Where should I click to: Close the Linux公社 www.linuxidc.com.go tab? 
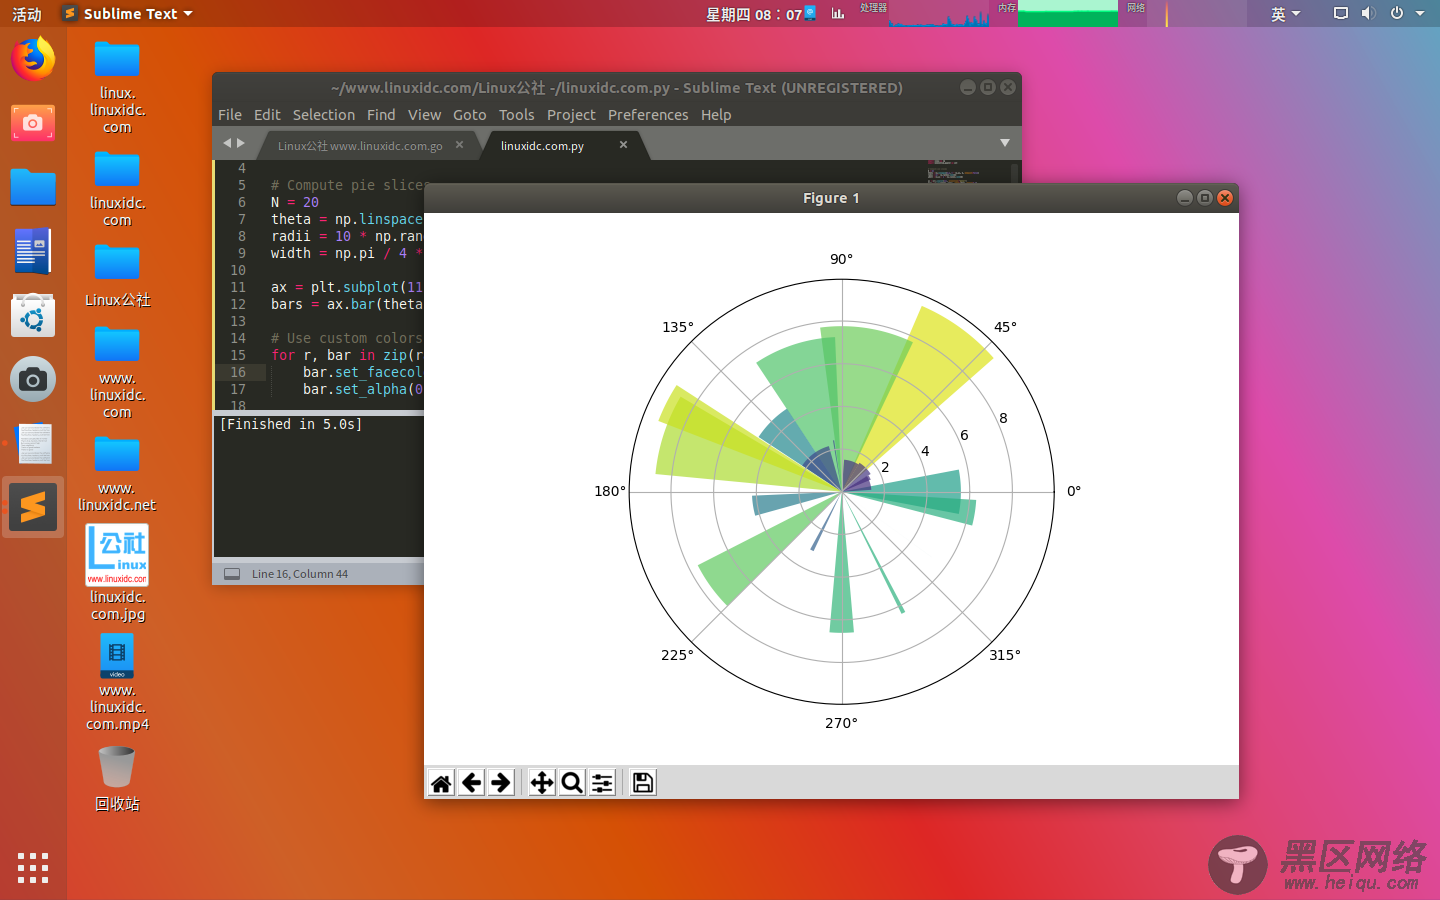tap(459, 145)
